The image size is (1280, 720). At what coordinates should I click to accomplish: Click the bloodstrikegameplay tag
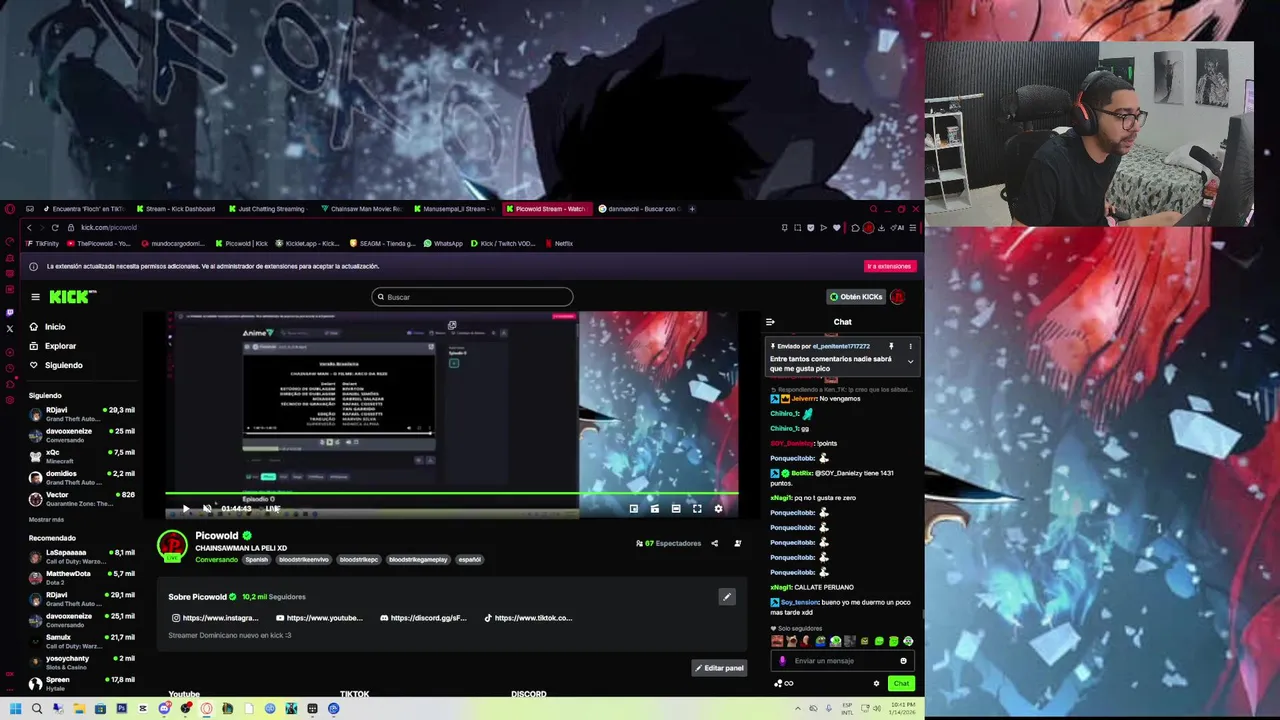pos(418,560)
